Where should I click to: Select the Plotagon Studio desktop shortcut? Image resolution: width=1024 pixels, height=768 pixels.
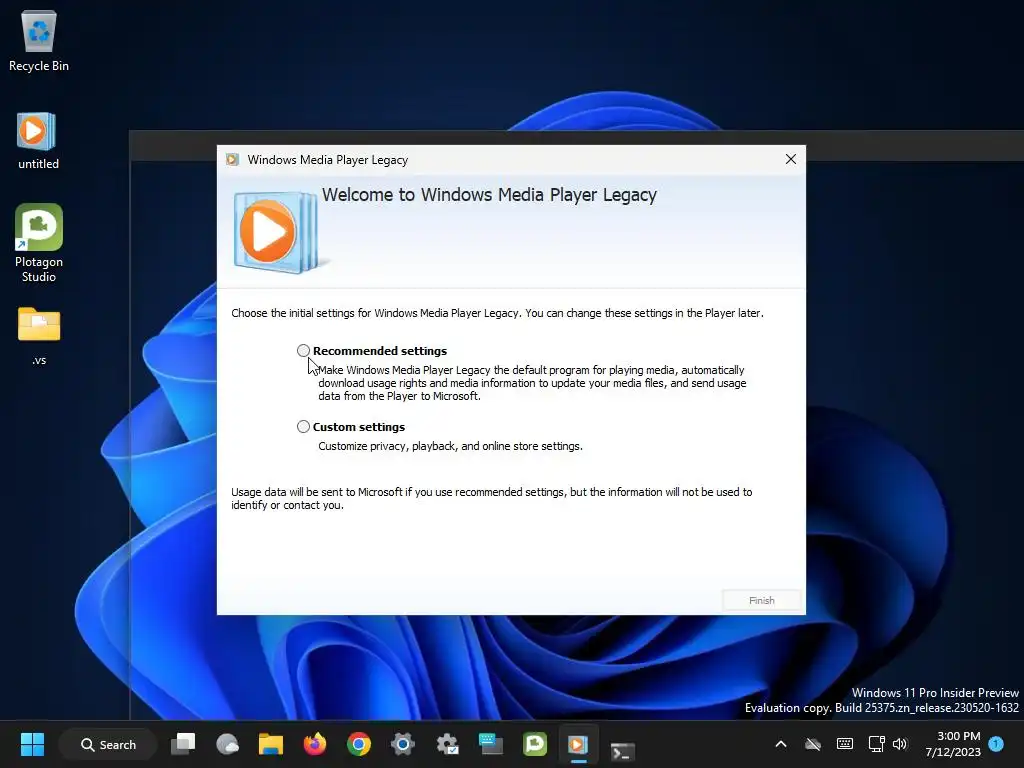point(39,243)
